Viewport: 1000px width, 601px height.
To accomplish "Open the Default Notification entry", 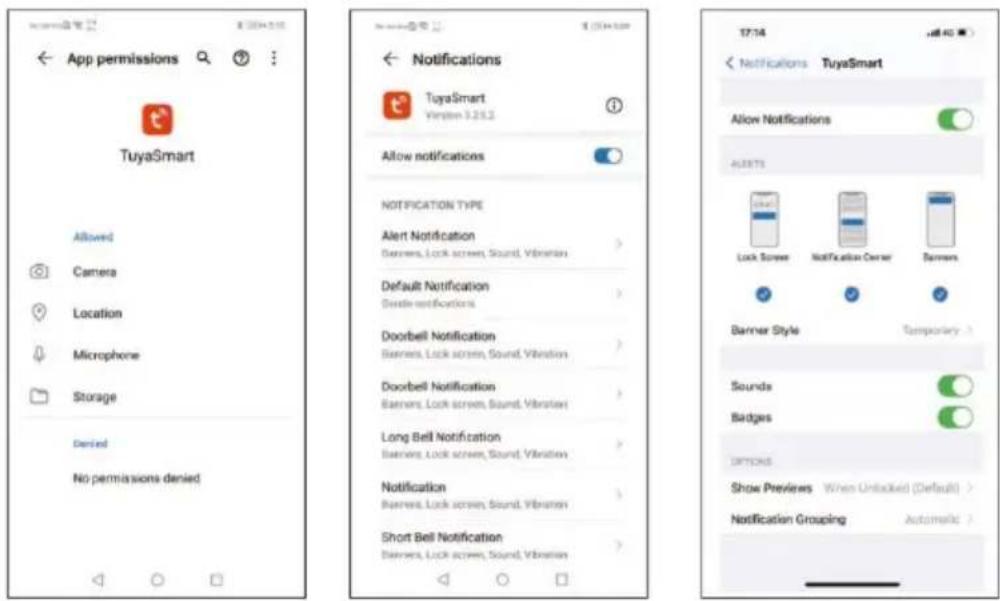I will tap(499, 293).
